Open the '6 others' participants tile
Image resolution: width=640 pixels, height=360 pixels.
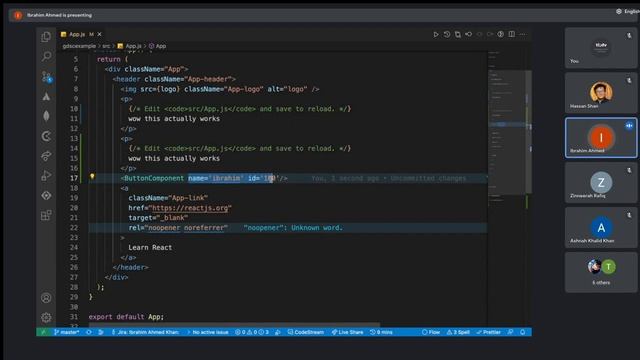(x=601, y=272)
